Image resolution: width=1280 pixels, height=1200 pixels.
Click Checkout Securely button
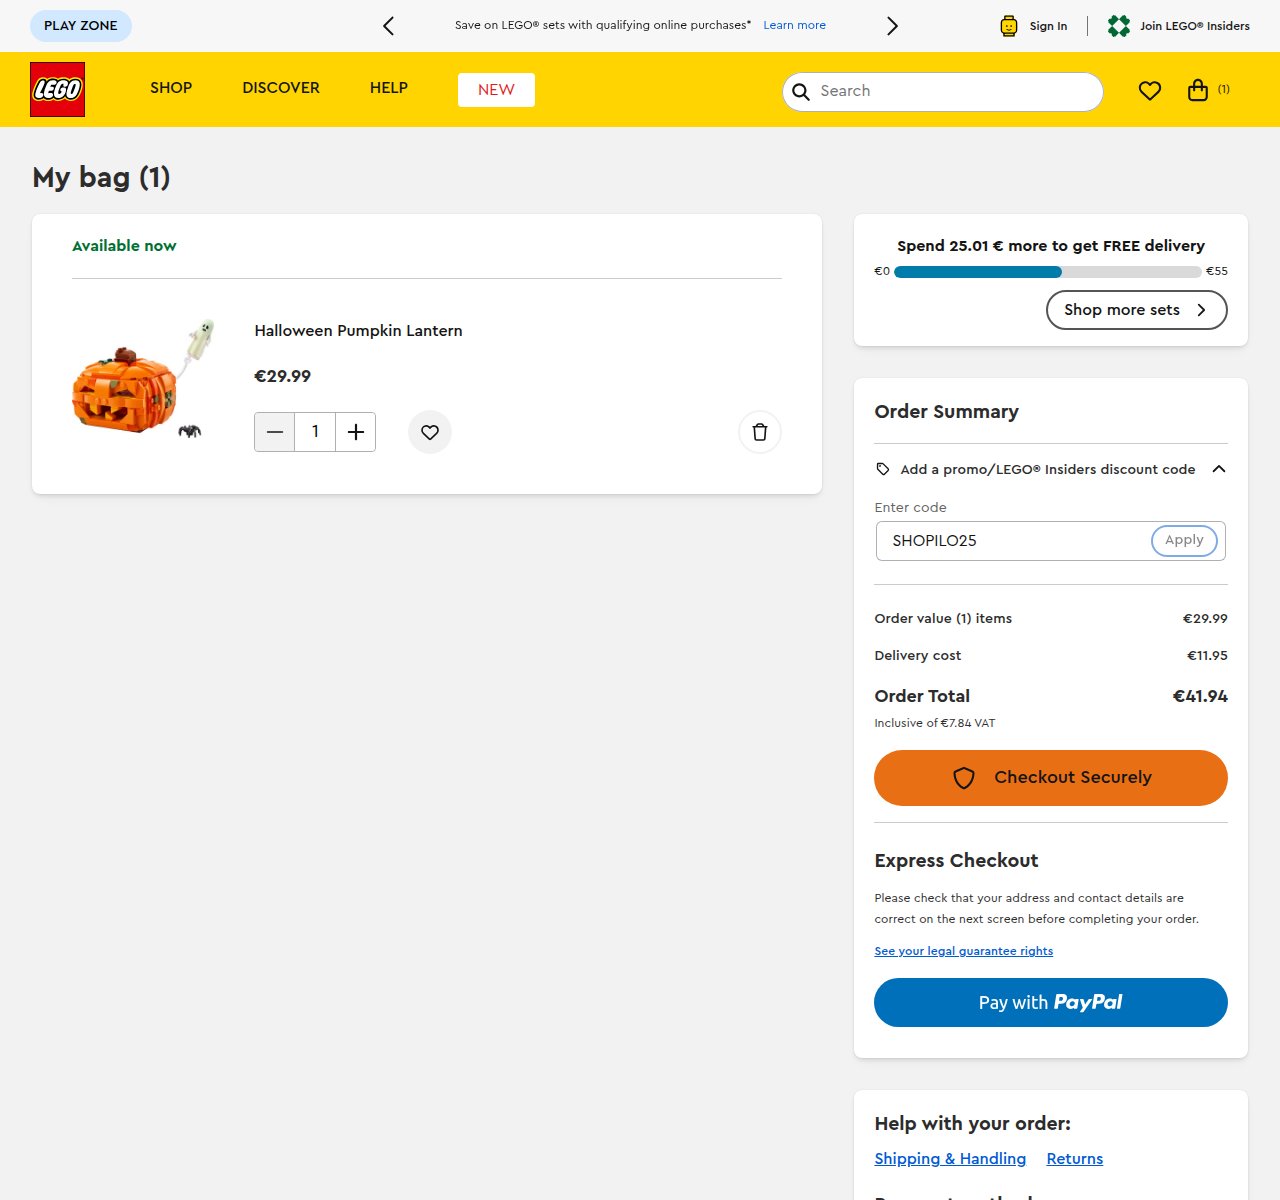[1051, 778]
